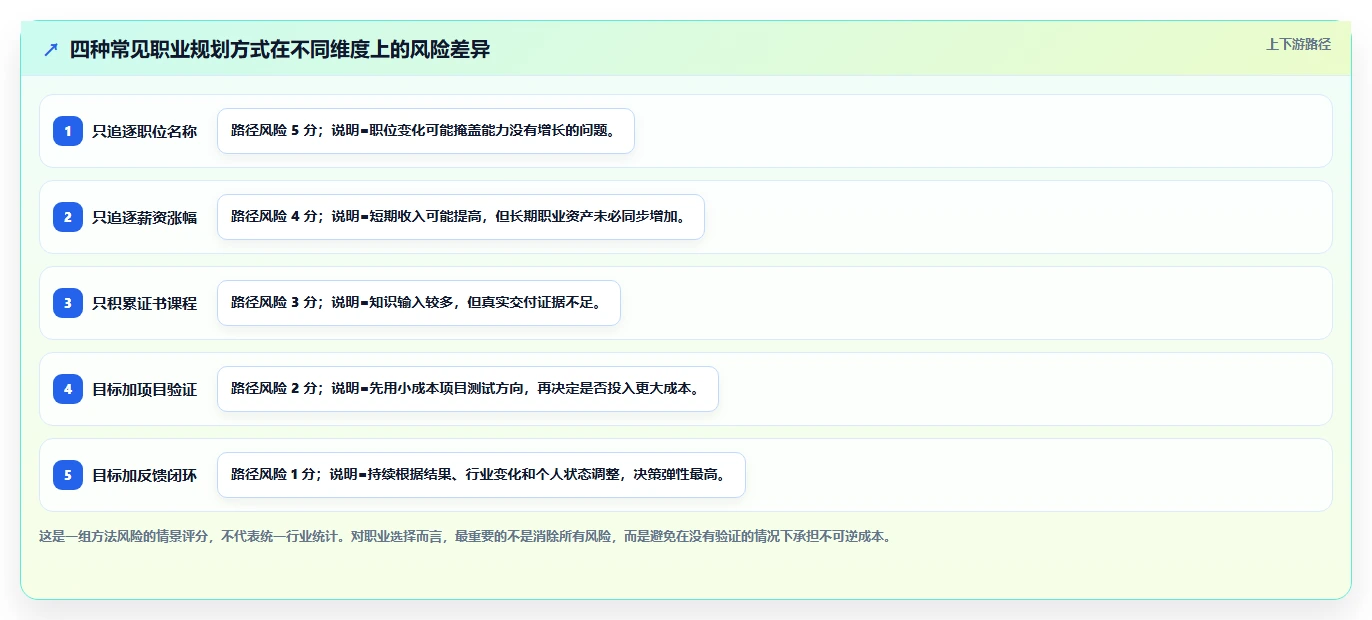Click the number 3 badge

(68, 303)
